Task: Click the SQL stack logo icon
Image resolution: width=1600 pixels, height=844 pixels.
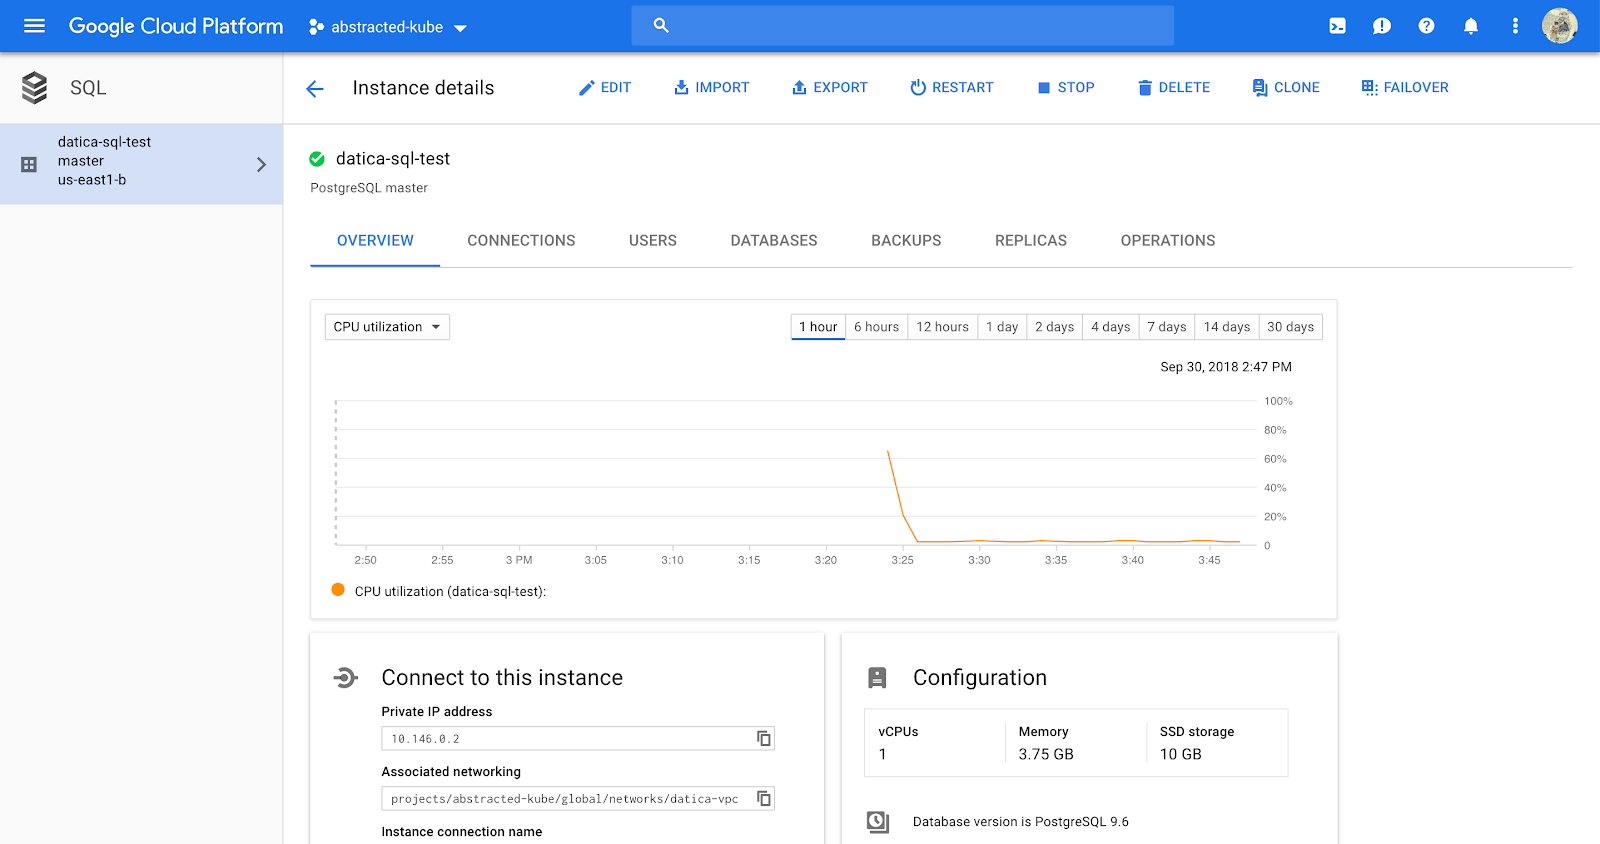Action: 35,88
